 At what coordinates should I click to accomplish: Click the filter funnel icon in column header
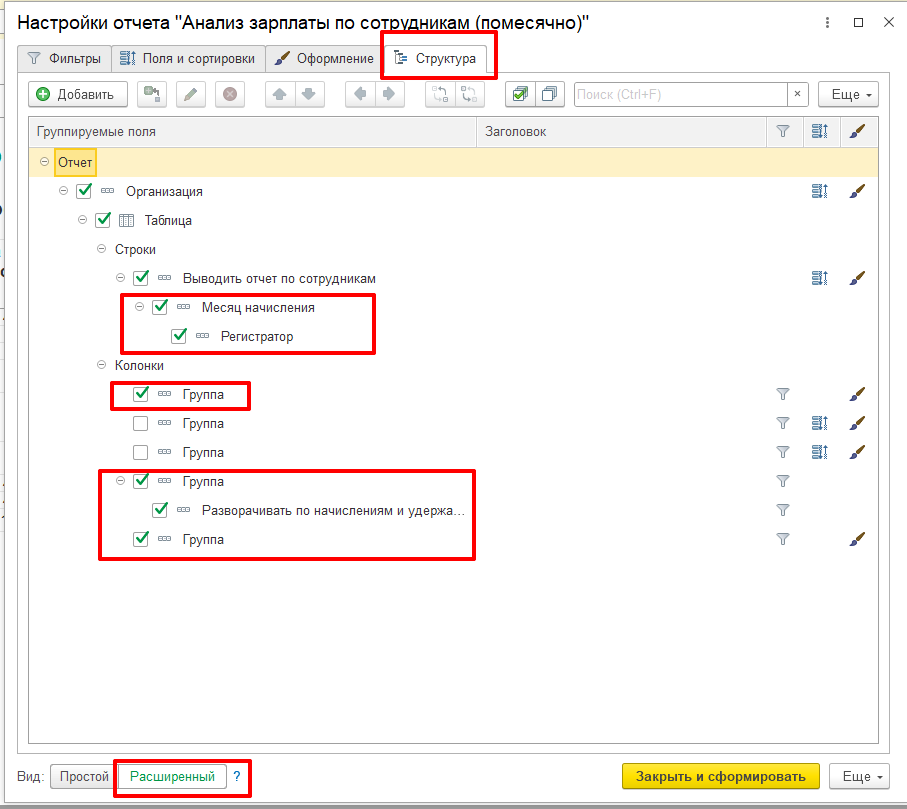click(783, 131)
